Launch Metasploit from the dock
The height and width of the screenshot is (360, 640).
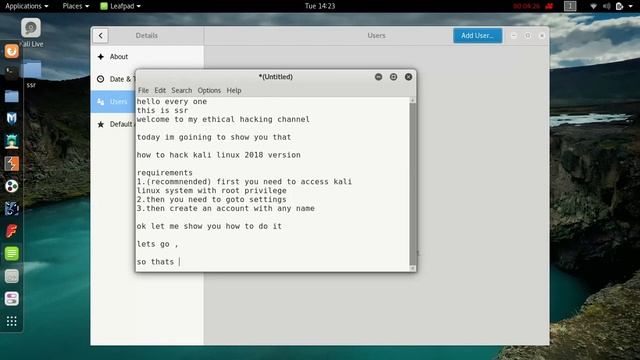pos(11,118)
